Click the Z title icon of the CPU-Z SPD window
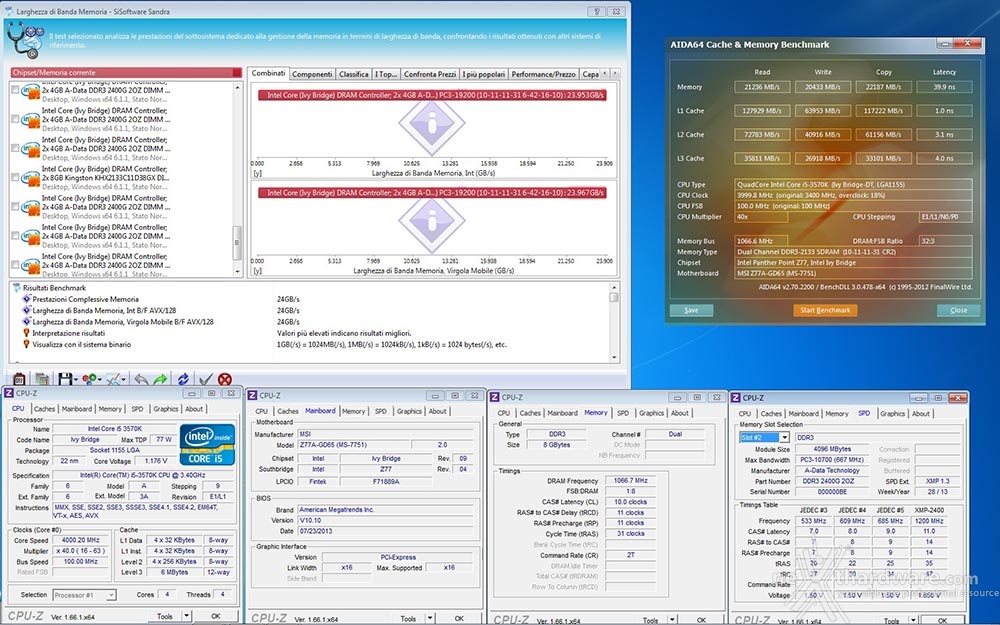This screenshot has height=625, width=1000. point(735,397)
